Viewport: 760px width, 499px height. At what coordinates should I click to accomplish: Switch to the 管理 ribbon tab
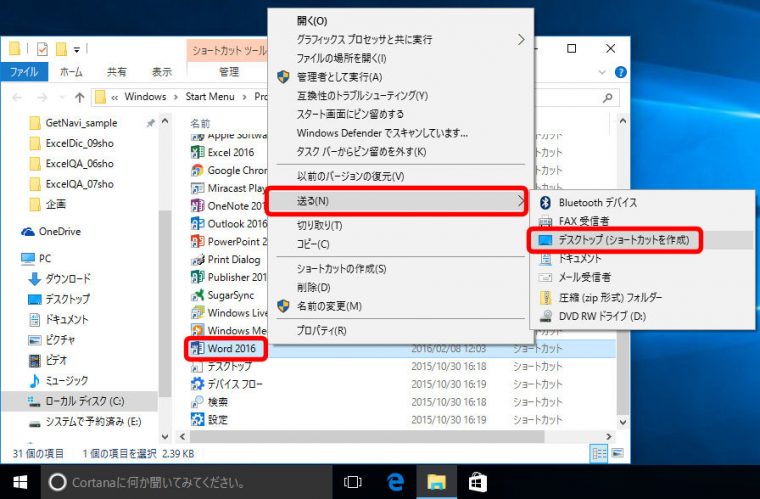(229, 72)
